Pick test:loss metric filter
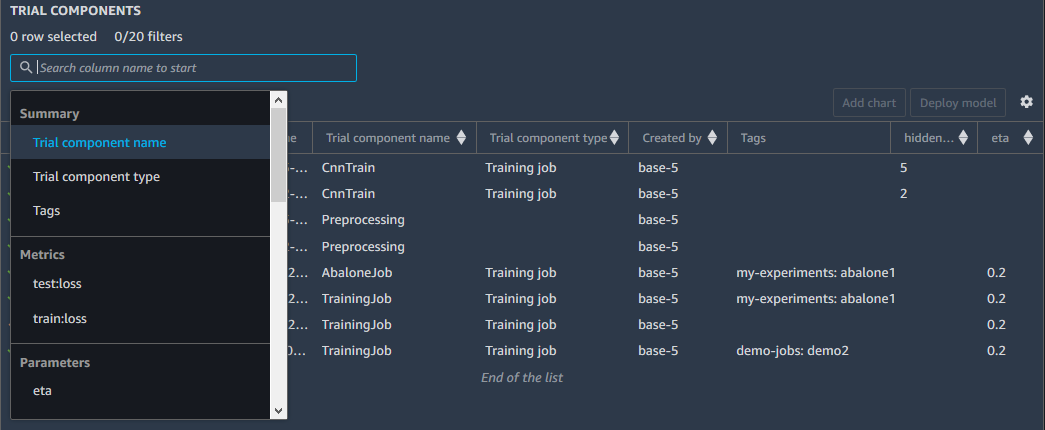This screenshot has width=1045, height=430. [x=57, y=284]
